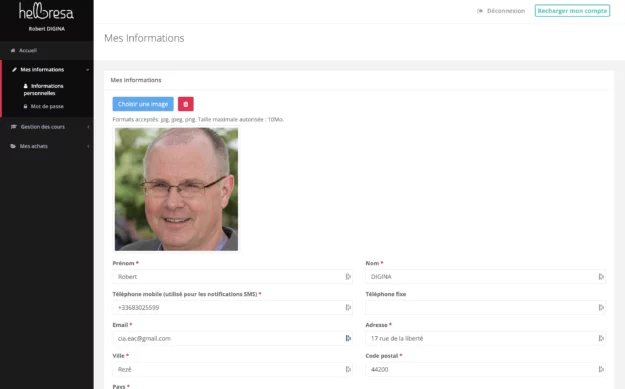
Task: Click the profile photo thumbnail
Action: 176,189
